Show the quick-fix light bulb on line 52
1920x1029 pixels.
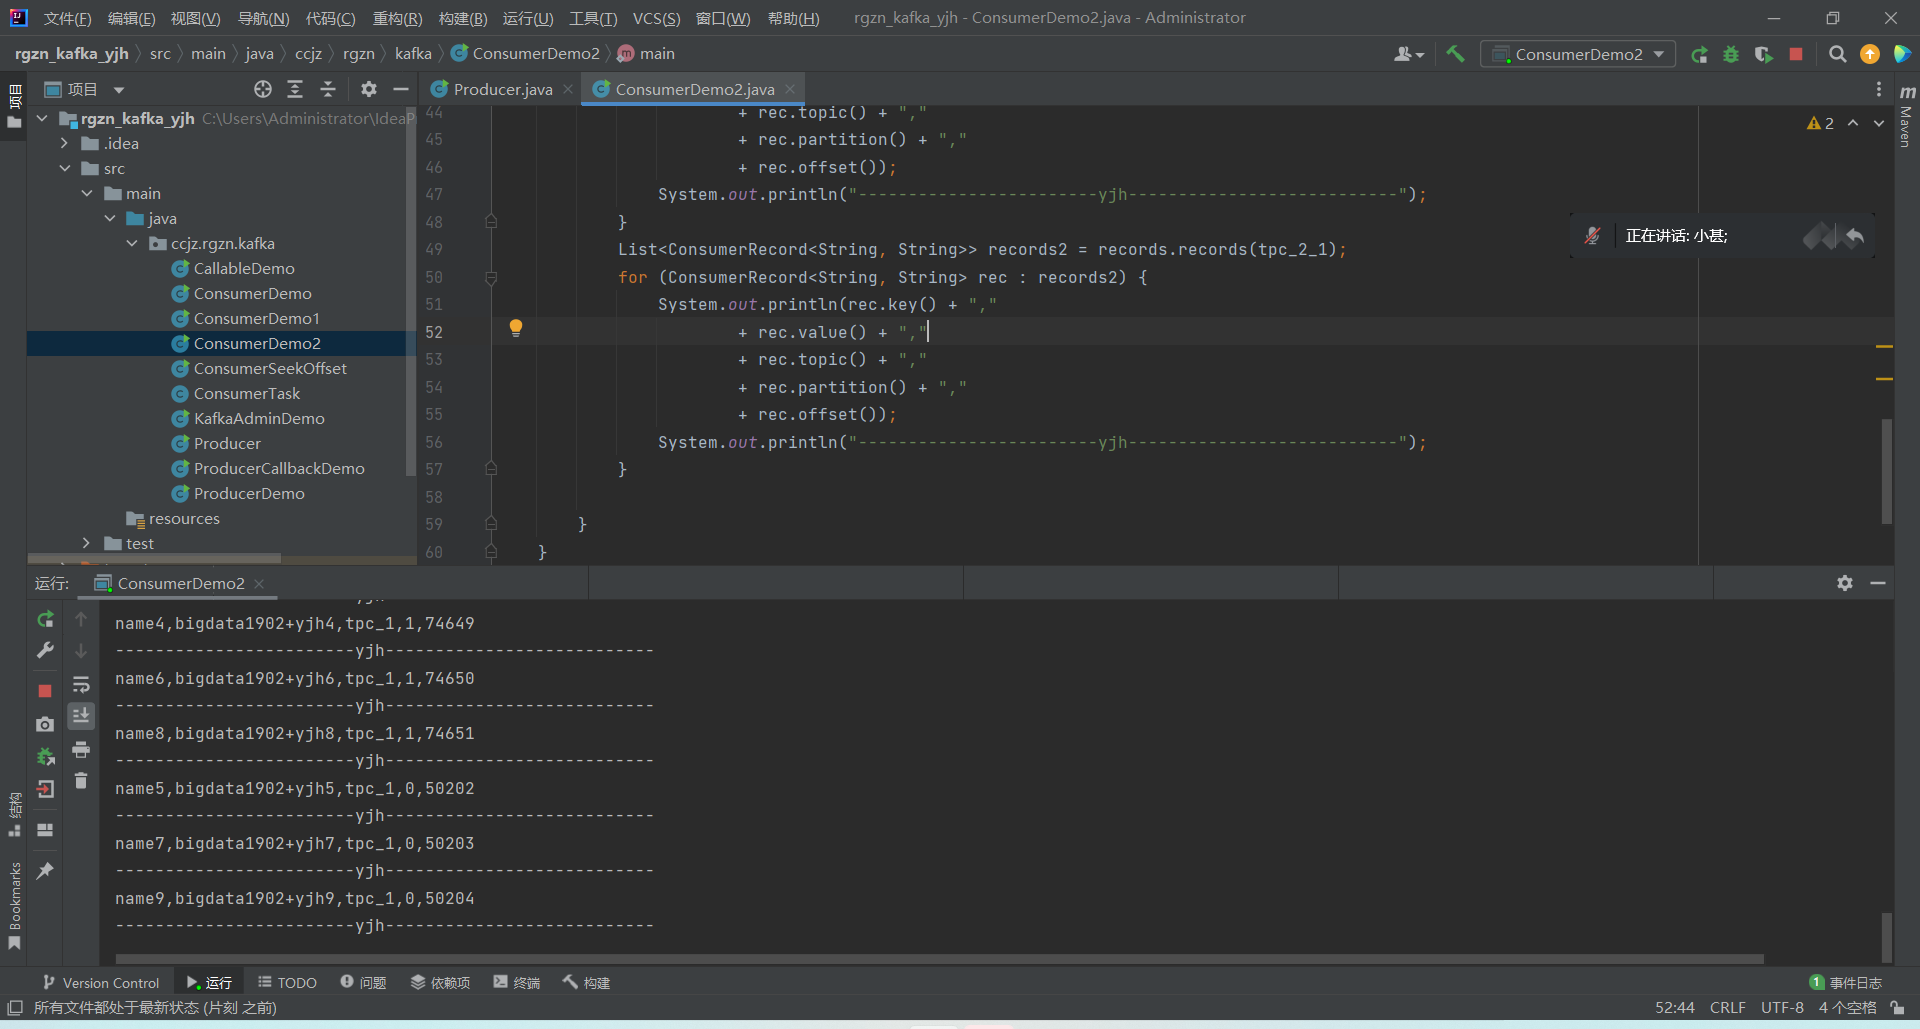click(x=516, y=328)
